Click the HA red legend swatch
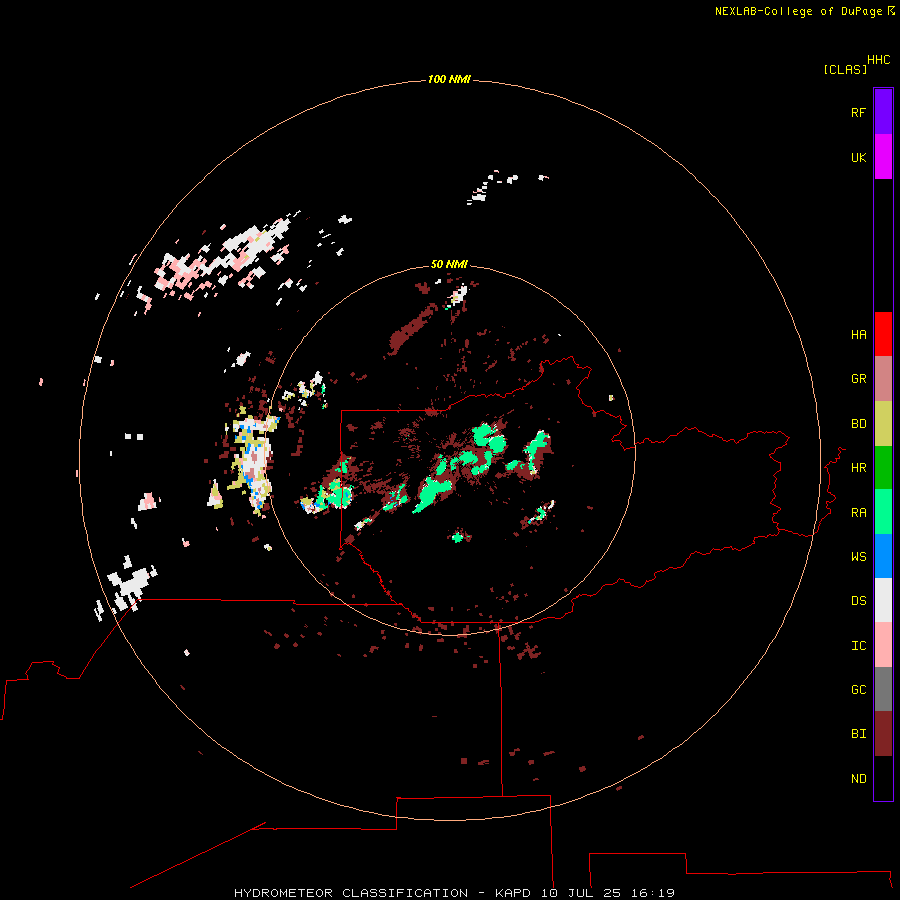 coord(883,334)
